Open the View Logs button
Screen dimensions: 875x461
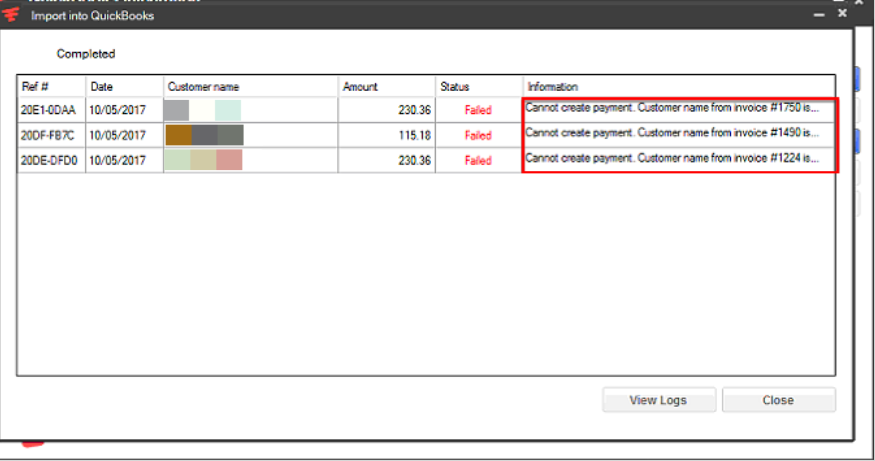tap(658, 400)
